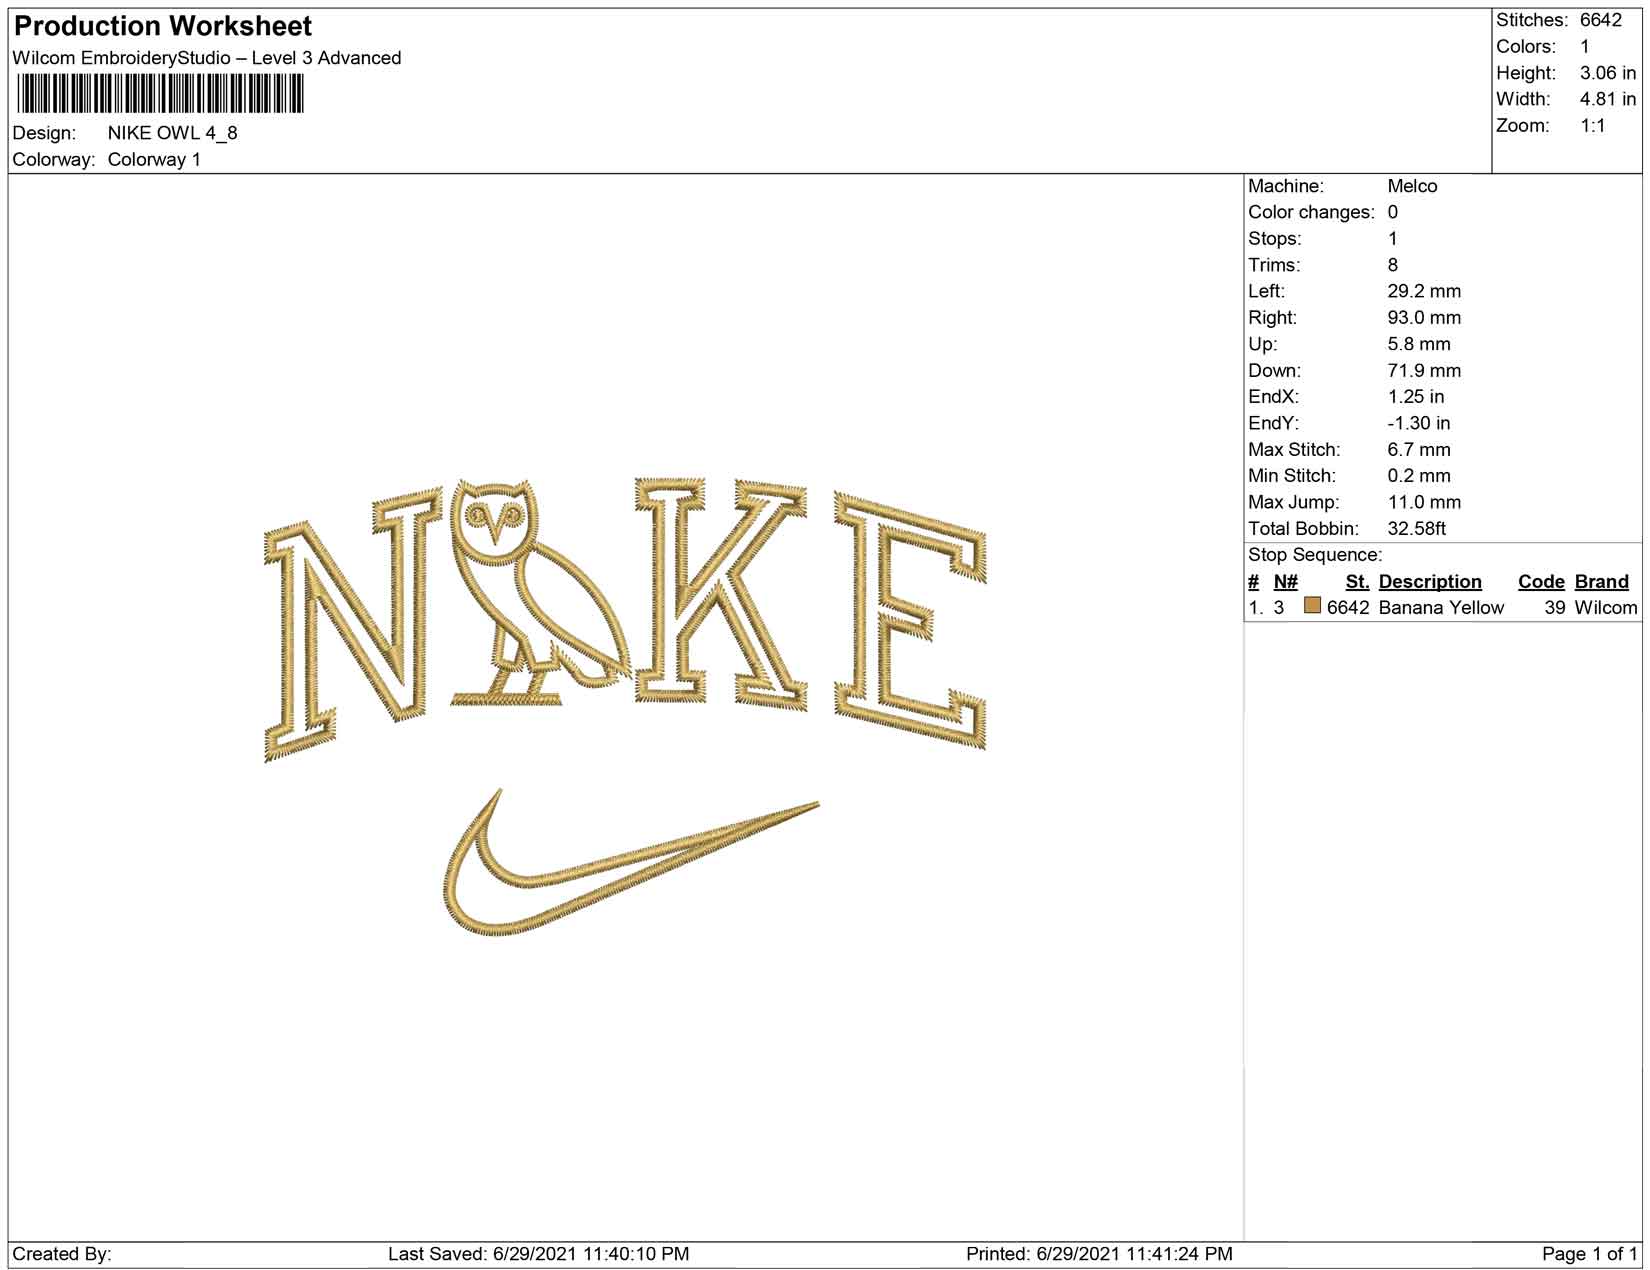Select "Wilcom EmbroideryStudio – Level 3 Advanced" subtitle
This screenshot has width=1650, height=1270.
point(207,58)
